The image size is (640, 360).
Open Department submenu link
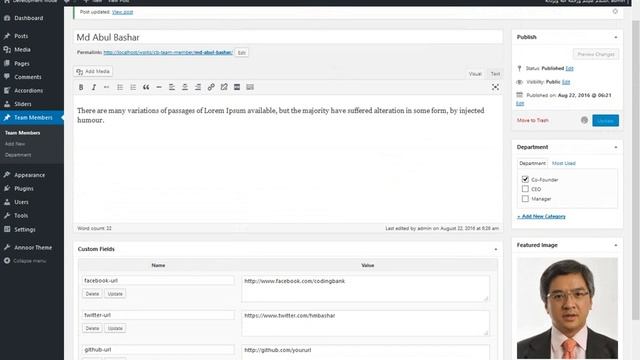[x=18, y=155]
